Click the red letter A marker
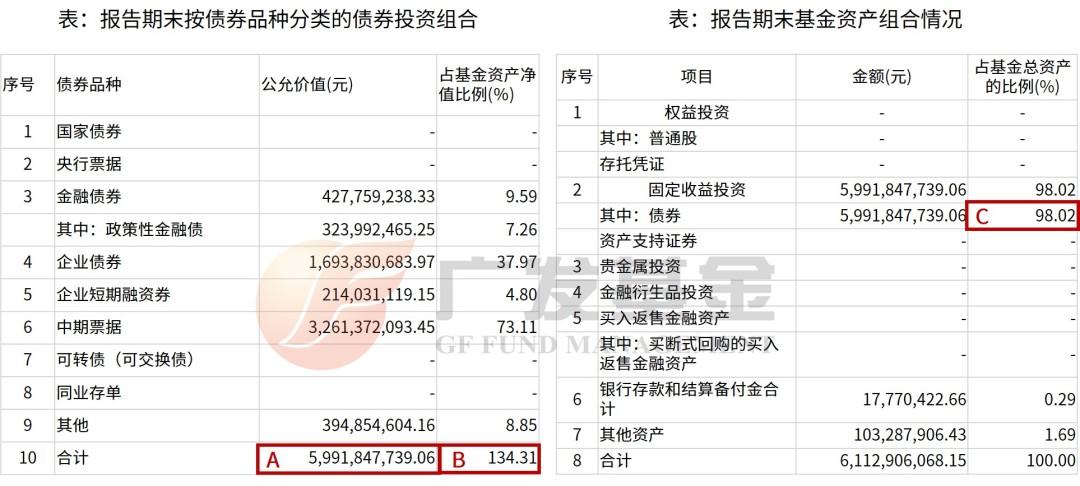 pos(271,459)
